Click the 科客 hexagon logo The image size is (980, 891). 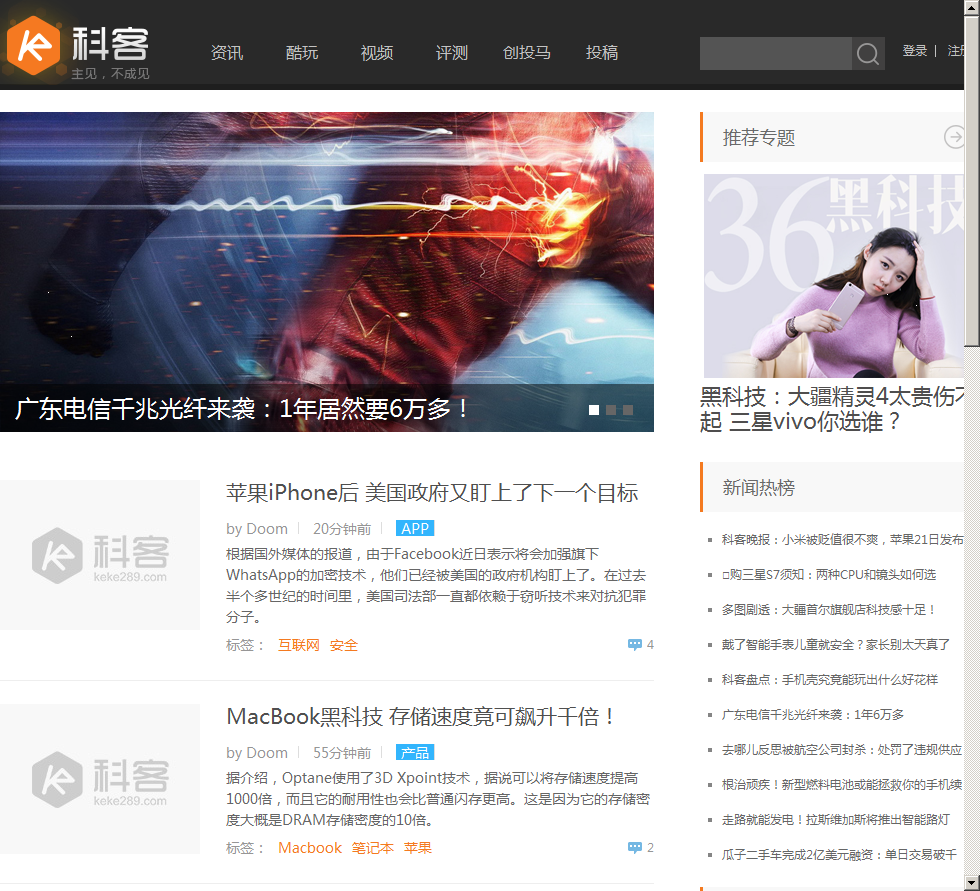click(x=33, y=46)
